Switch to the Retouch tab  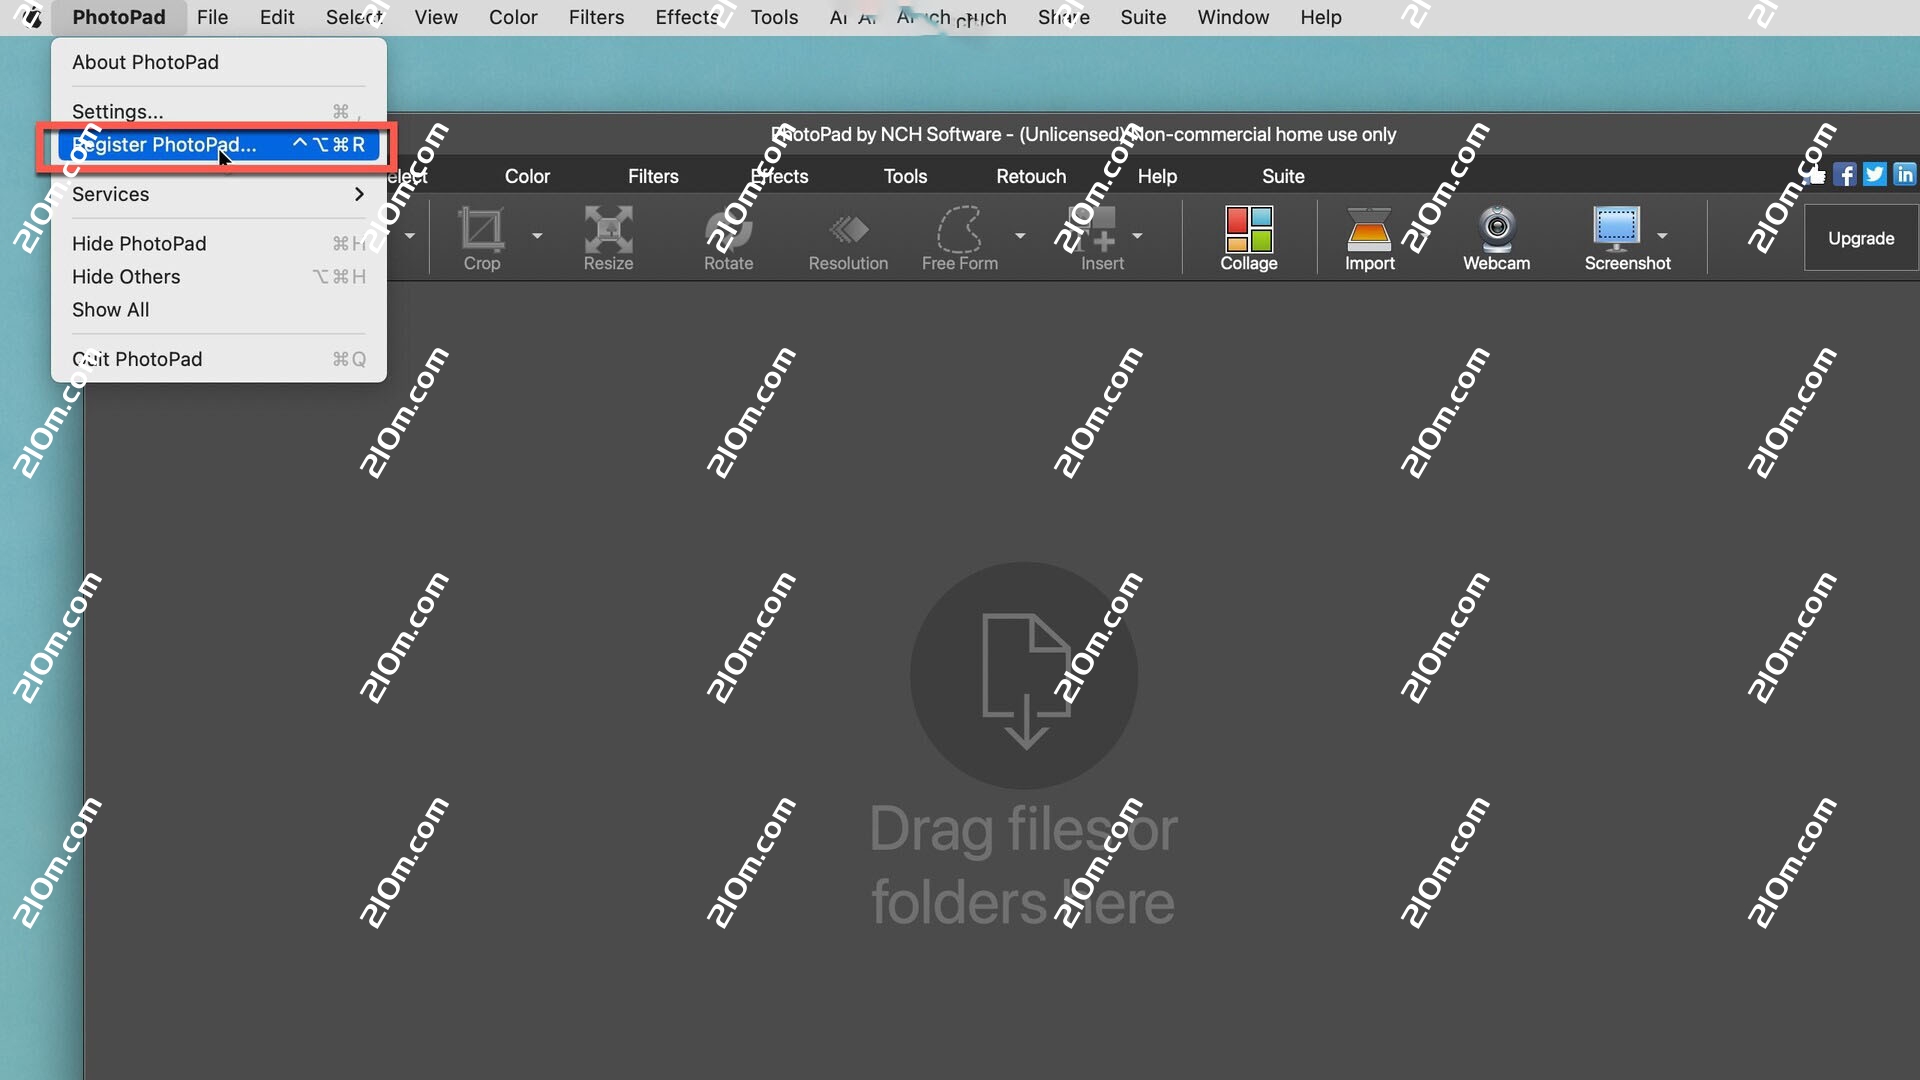[x=1030, y=176]
